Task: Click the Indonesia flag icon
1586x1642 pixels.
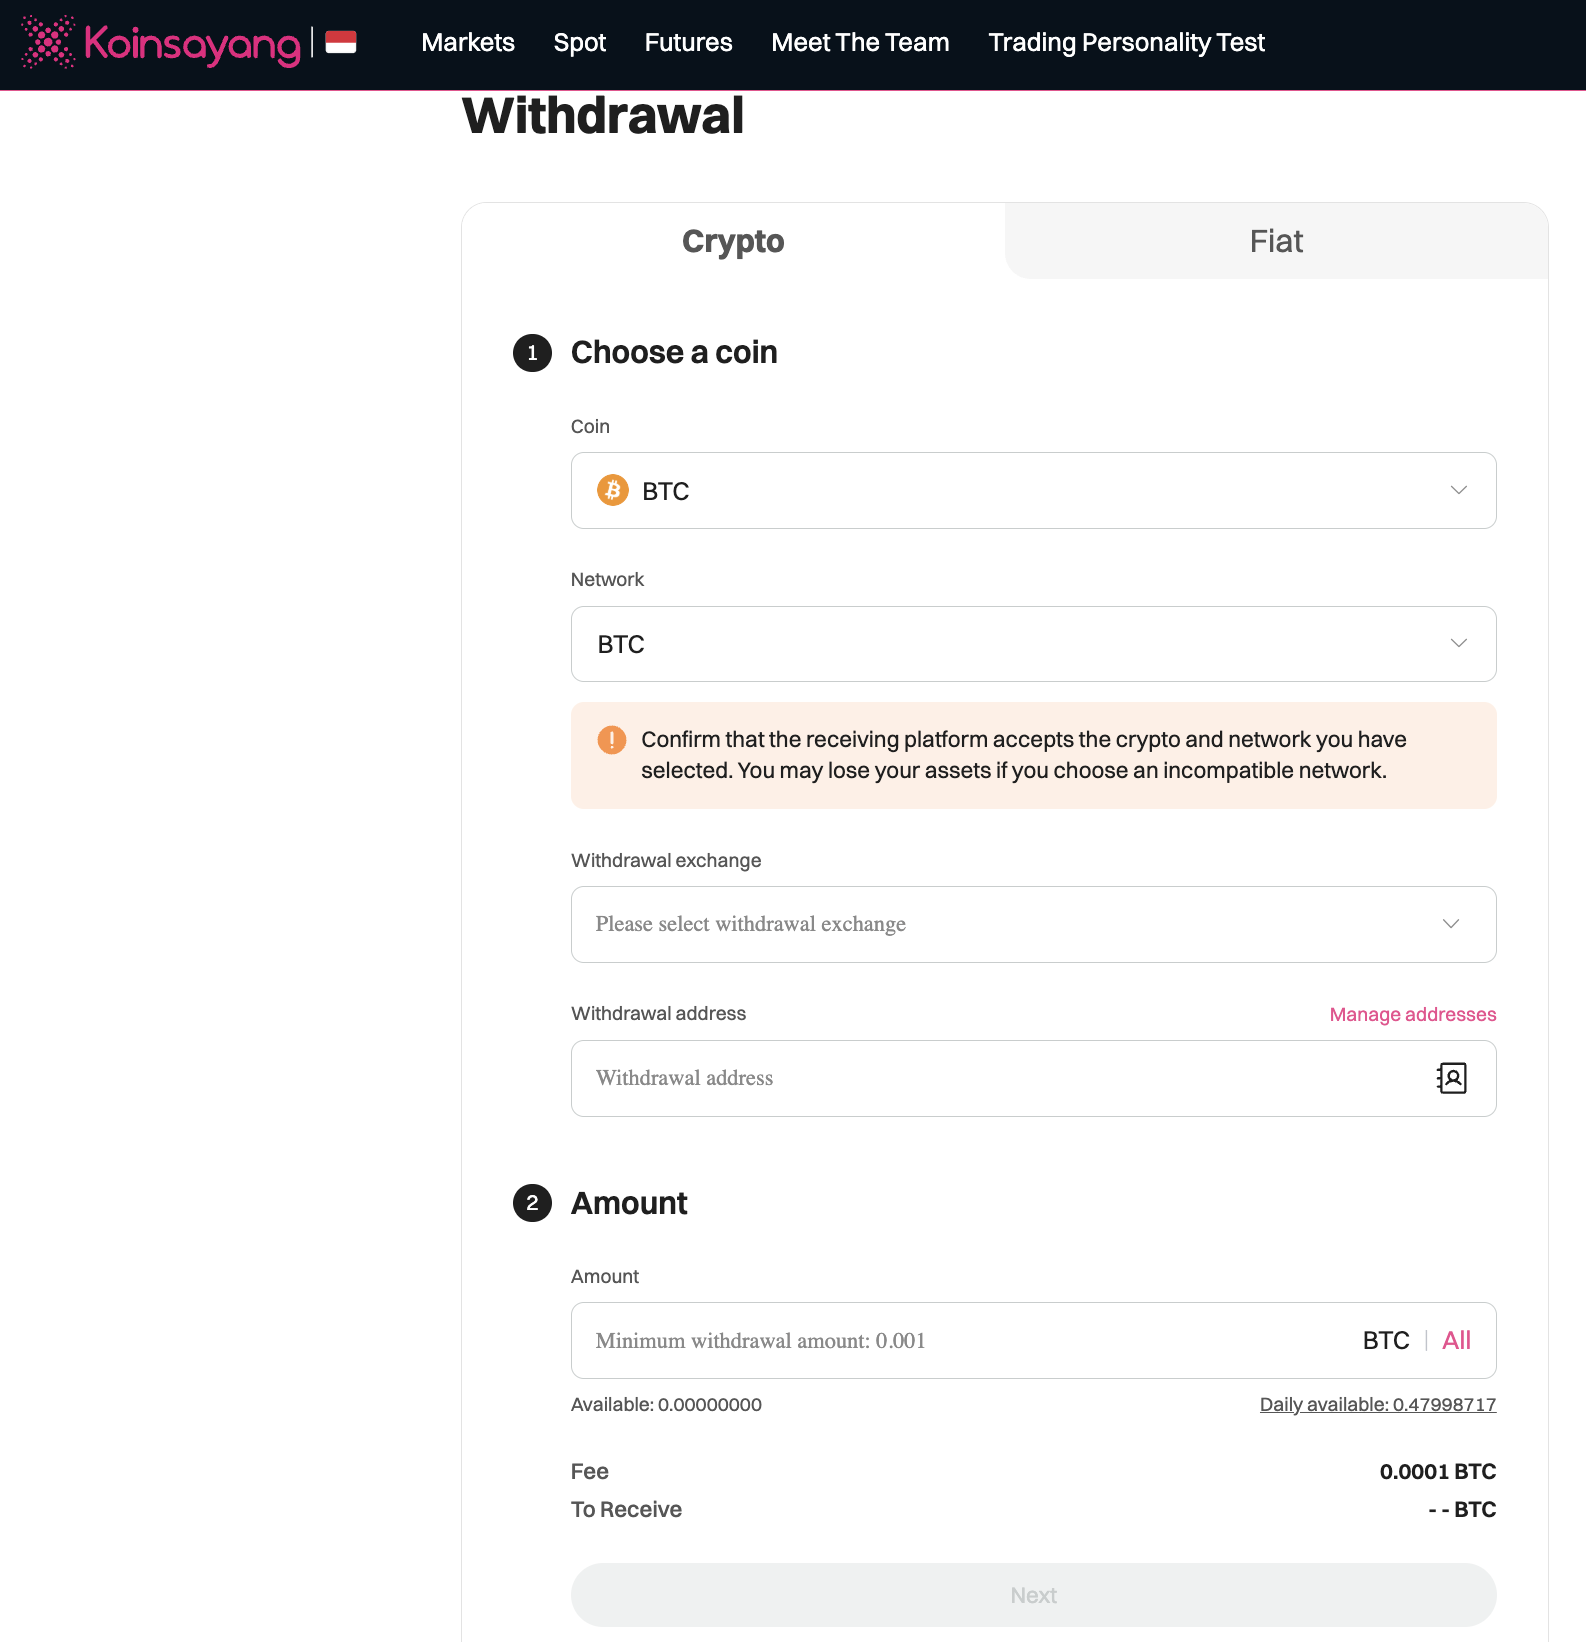Action: tap(341, 43)
